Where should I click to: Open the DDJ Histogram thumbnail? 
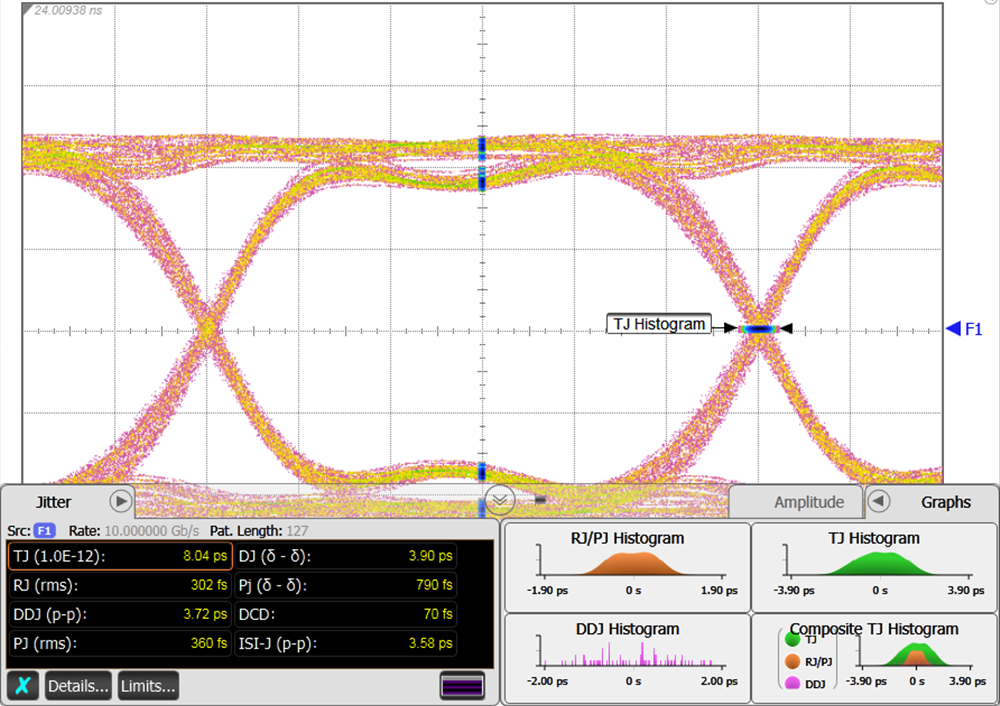click(627, 656)
